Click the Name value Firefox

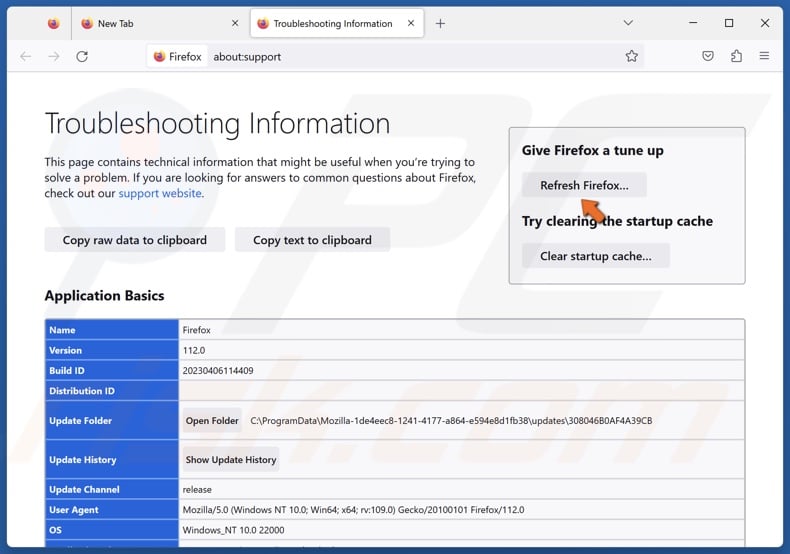pyautogui.click(x=196, y=330)
